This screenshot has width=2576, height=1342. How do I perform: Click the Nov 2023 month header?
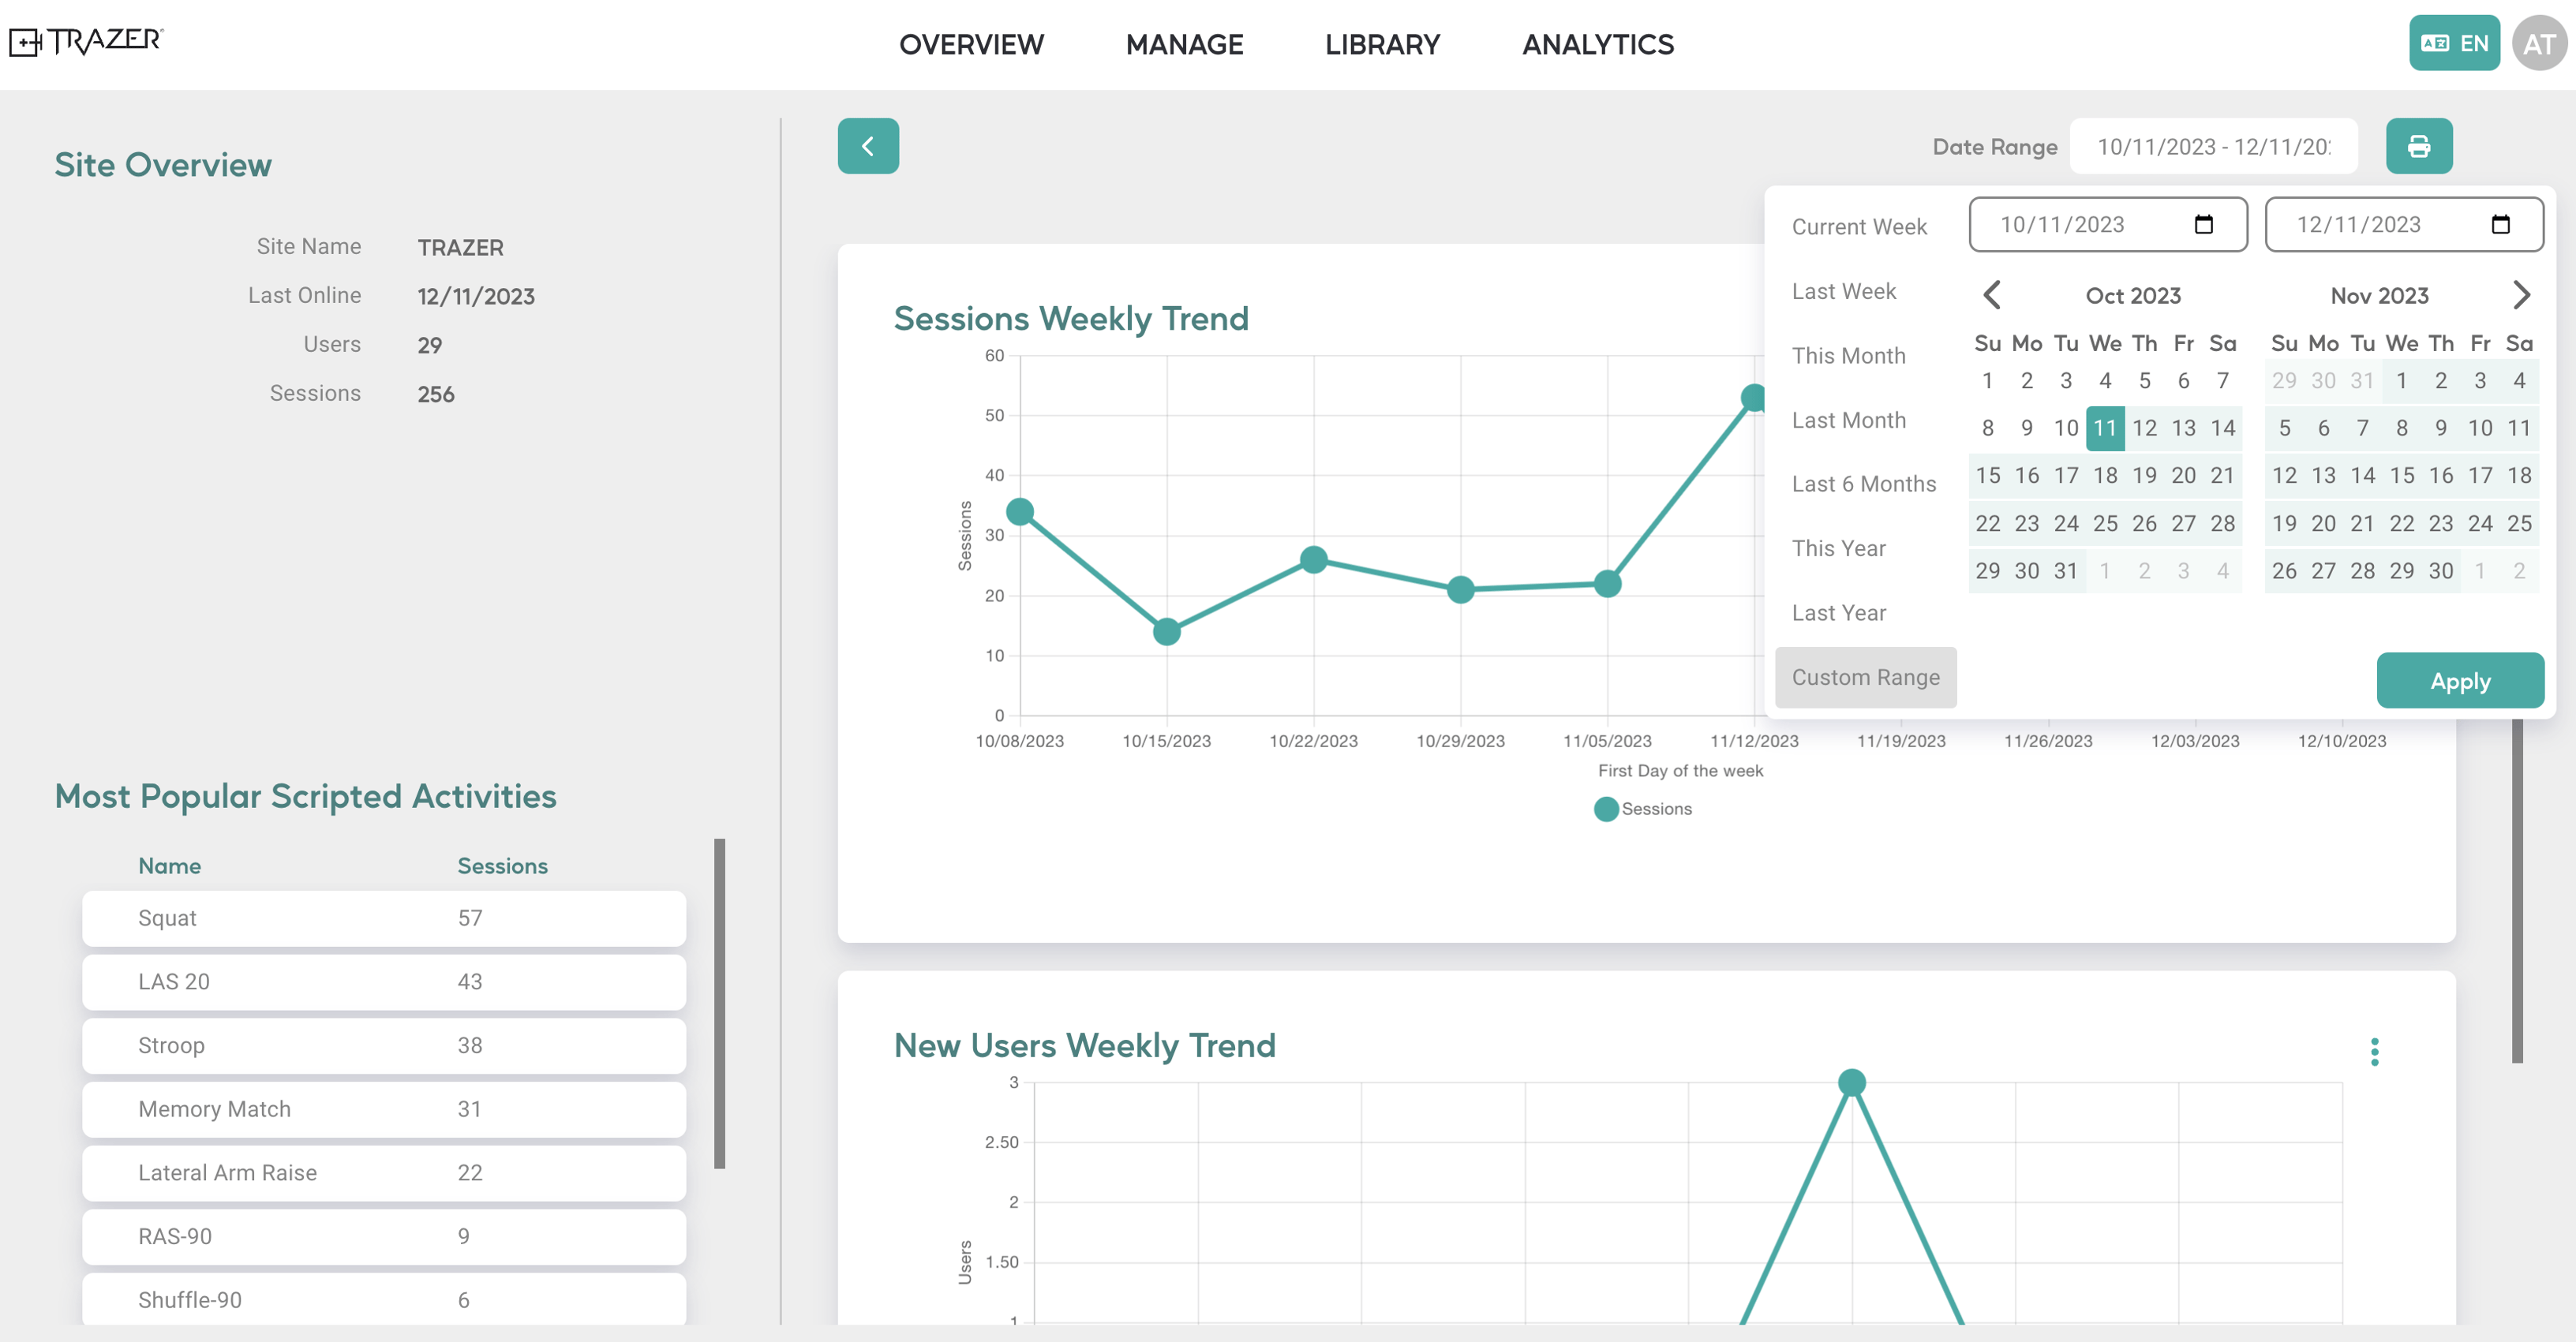[x=2379, y=295]
